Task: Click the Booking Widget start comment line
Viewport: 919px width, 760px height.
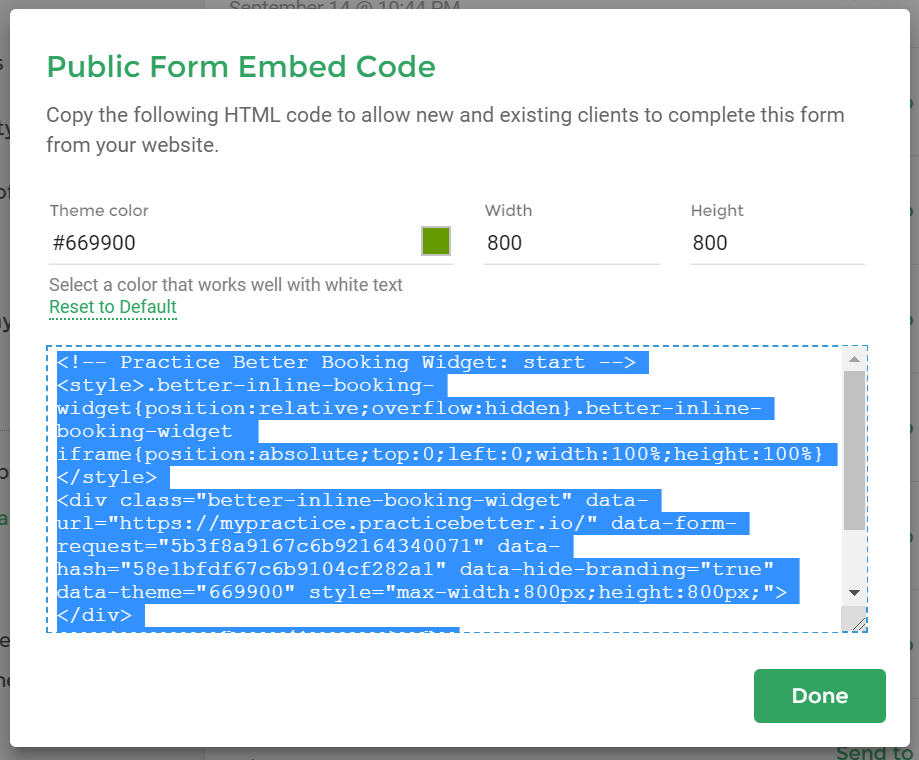Action: coord(346,363)
